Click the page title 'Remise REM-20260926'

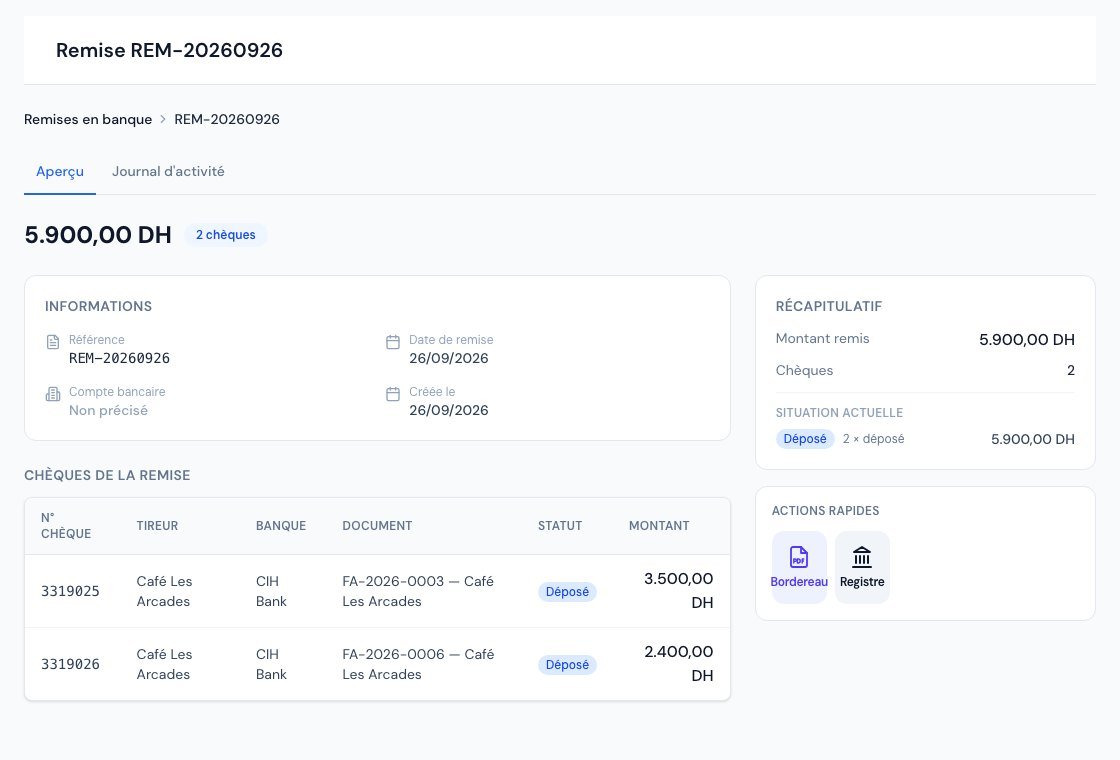pos(169,50)
